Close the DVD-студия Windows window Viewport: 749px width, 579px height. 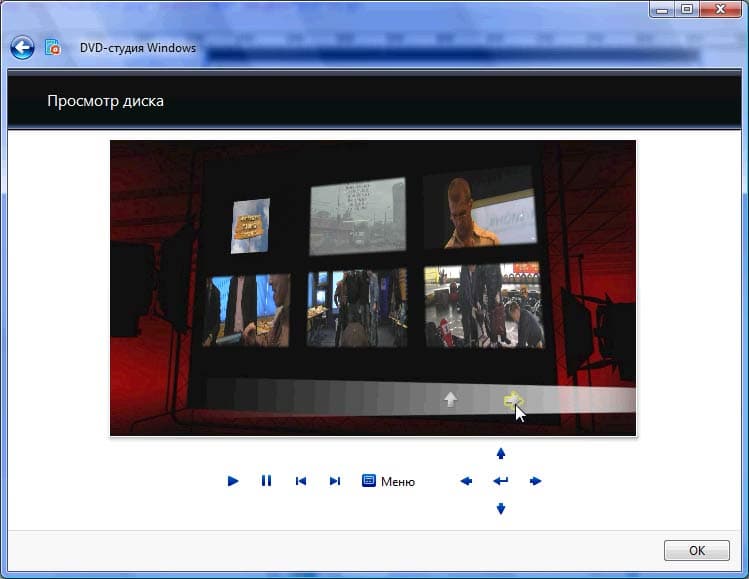coord(720,9)
